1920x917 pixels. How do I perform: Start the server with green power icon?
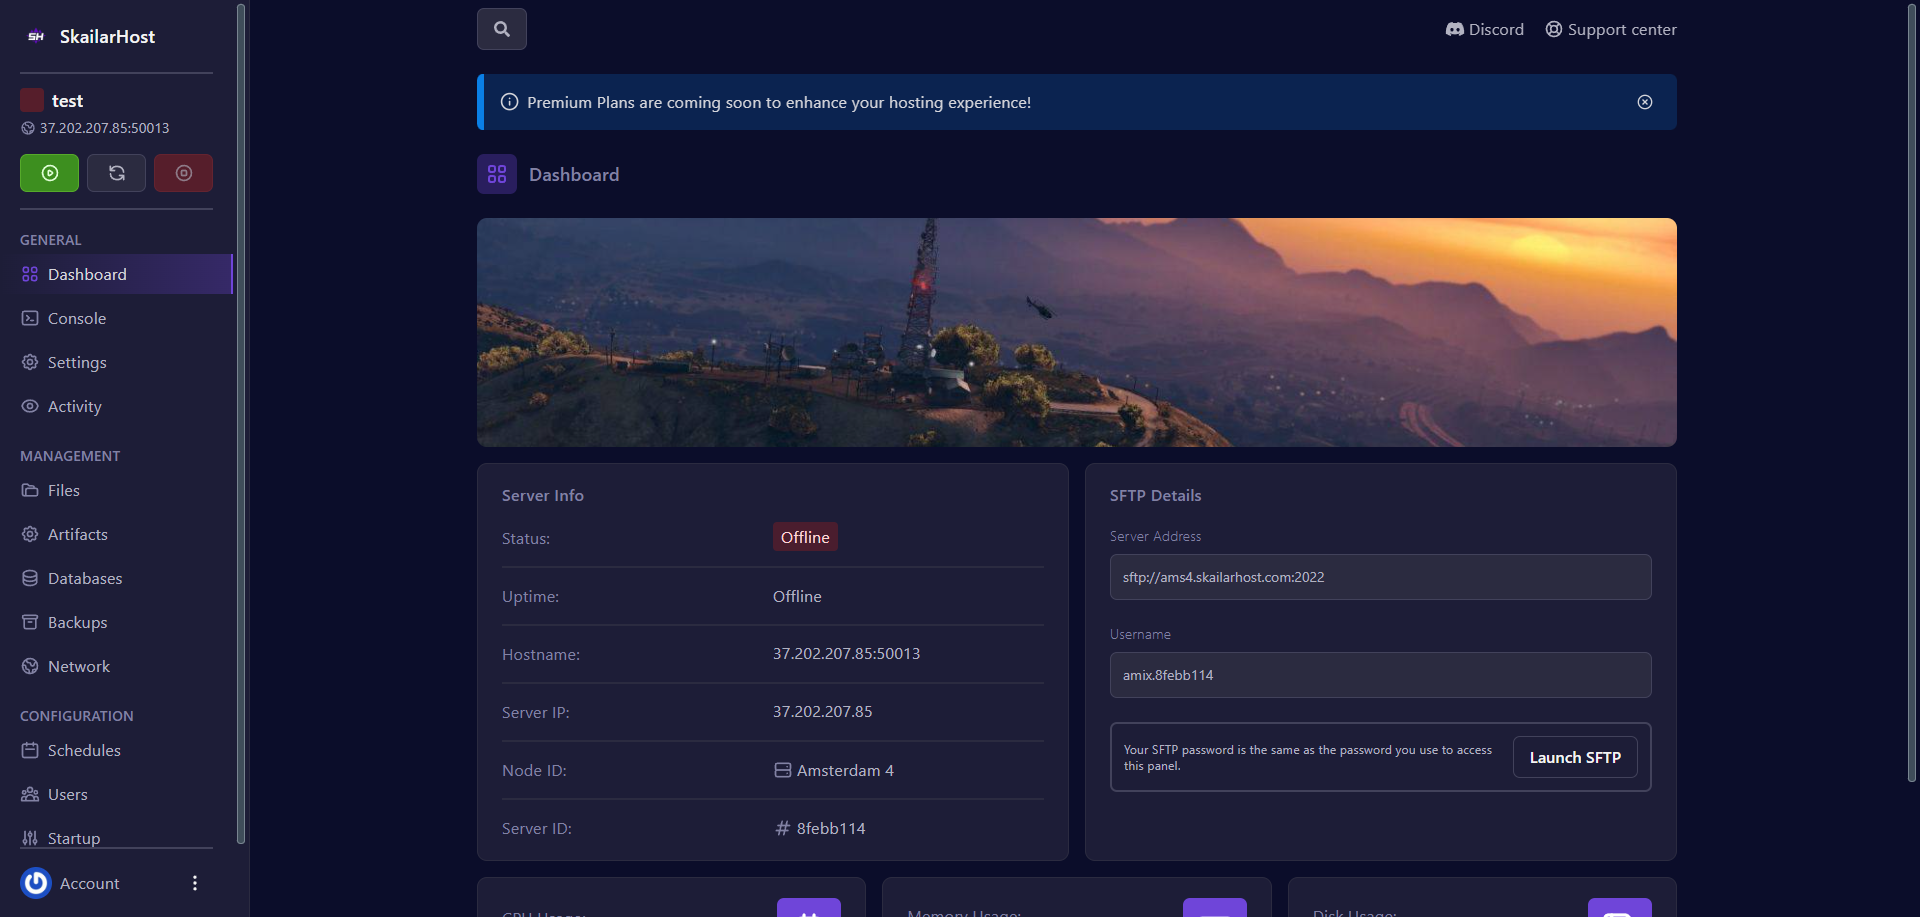pyautogui.click(x=49, y=172)
